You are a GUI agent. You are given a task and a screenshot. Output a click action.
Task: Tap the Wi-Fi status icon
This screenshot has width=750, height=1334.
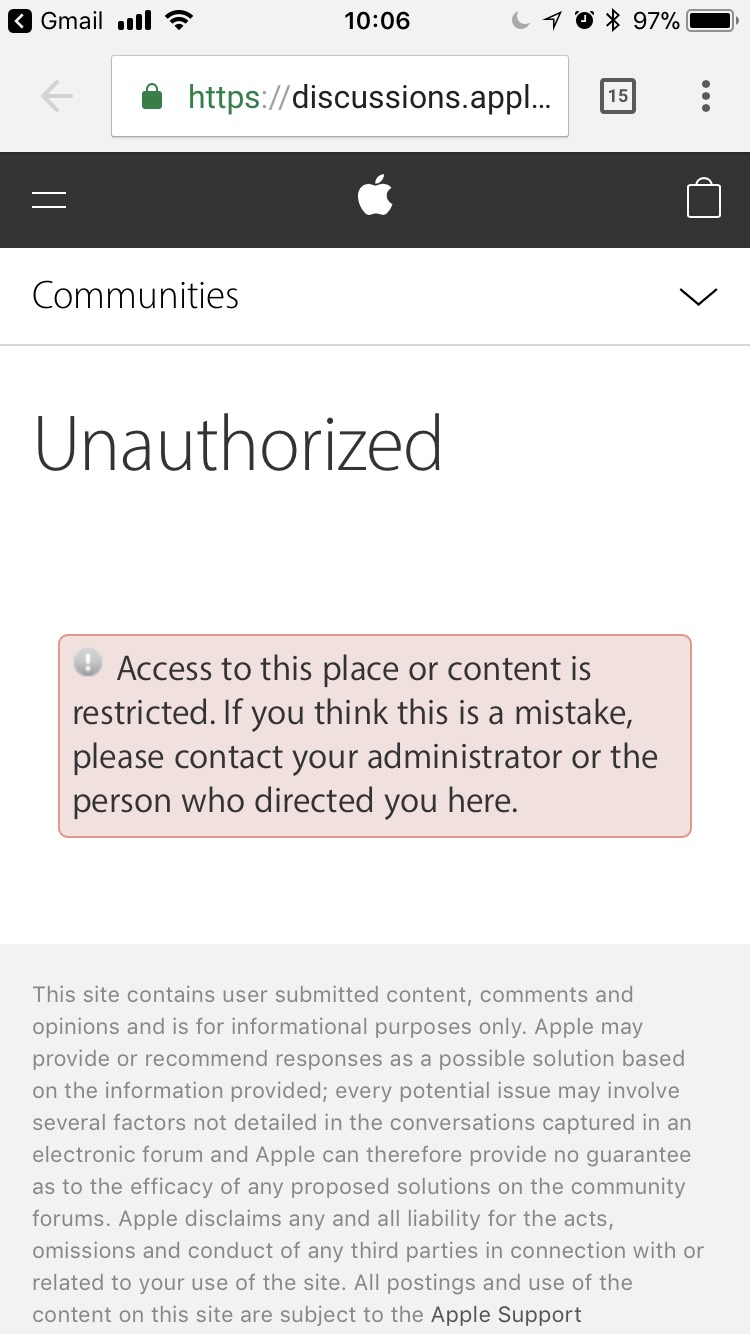pyautogui.click(x=180, y=20)
